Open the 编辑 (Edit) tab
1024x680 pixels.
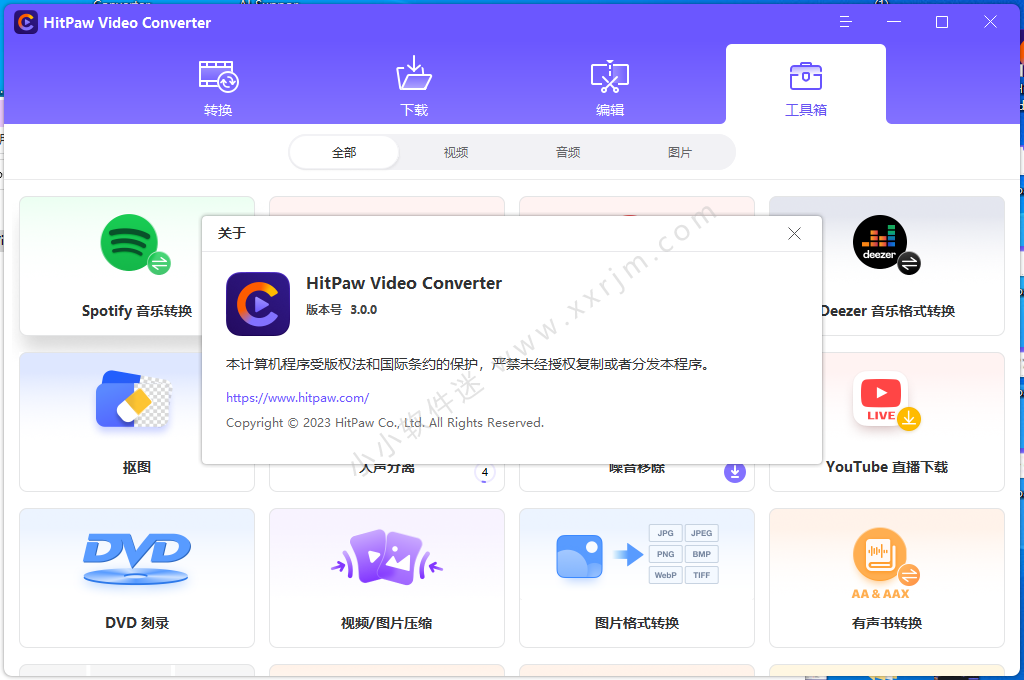tap(610, 87)
